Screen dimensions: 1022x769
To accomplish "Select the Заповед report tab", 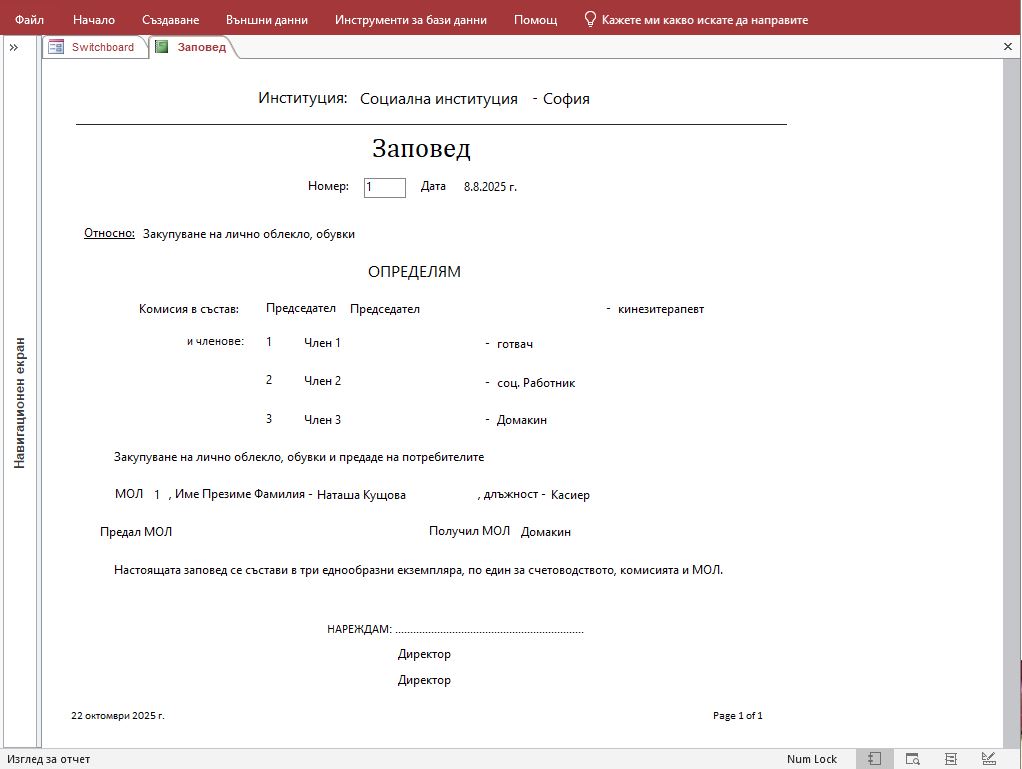I will pyautogui.click(x=194, y=47).
